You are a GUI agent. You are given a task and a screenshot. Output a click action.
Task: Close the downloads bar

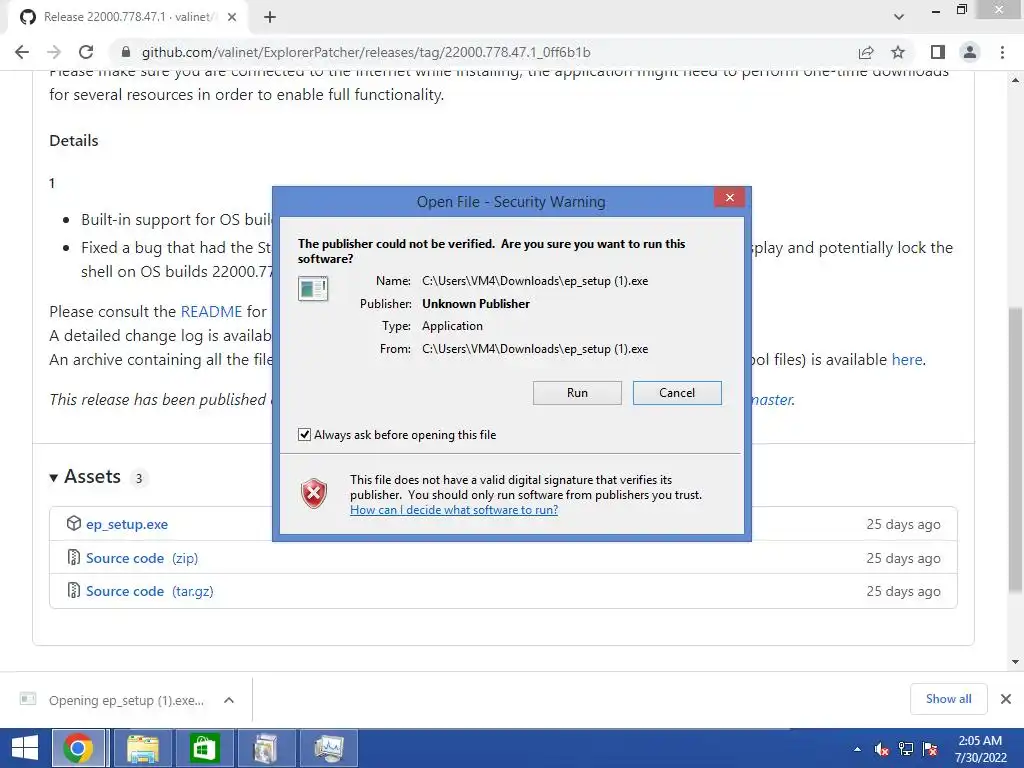[1006, 699]
